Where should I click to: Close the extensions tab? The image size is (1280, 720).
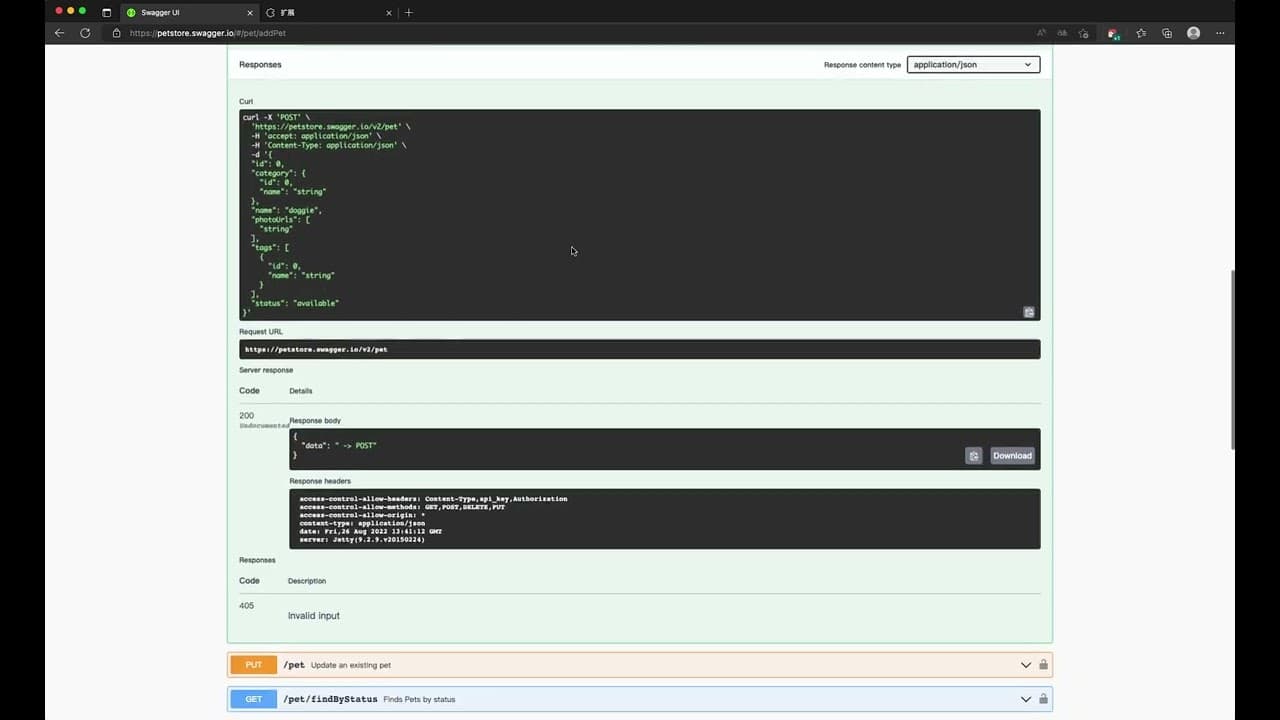tap(389, 12)
